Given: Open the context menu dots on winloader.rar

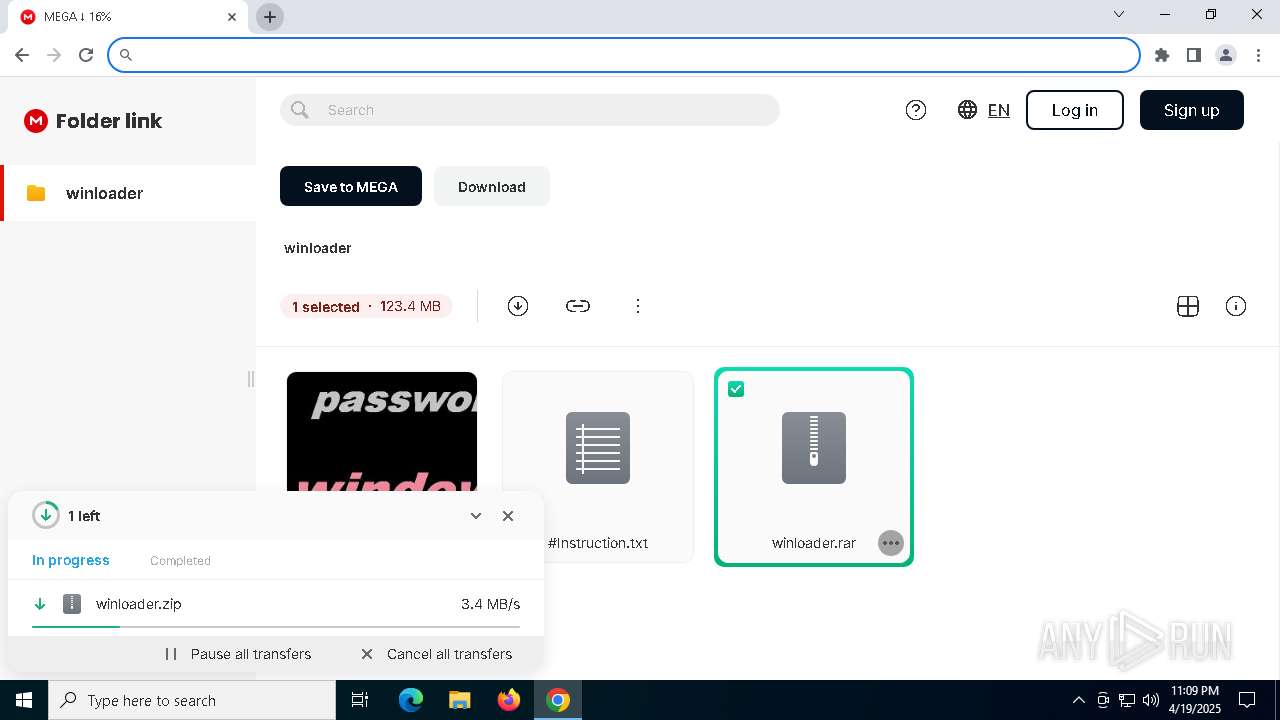Looking at the screenshot, I should click(890, 543).
